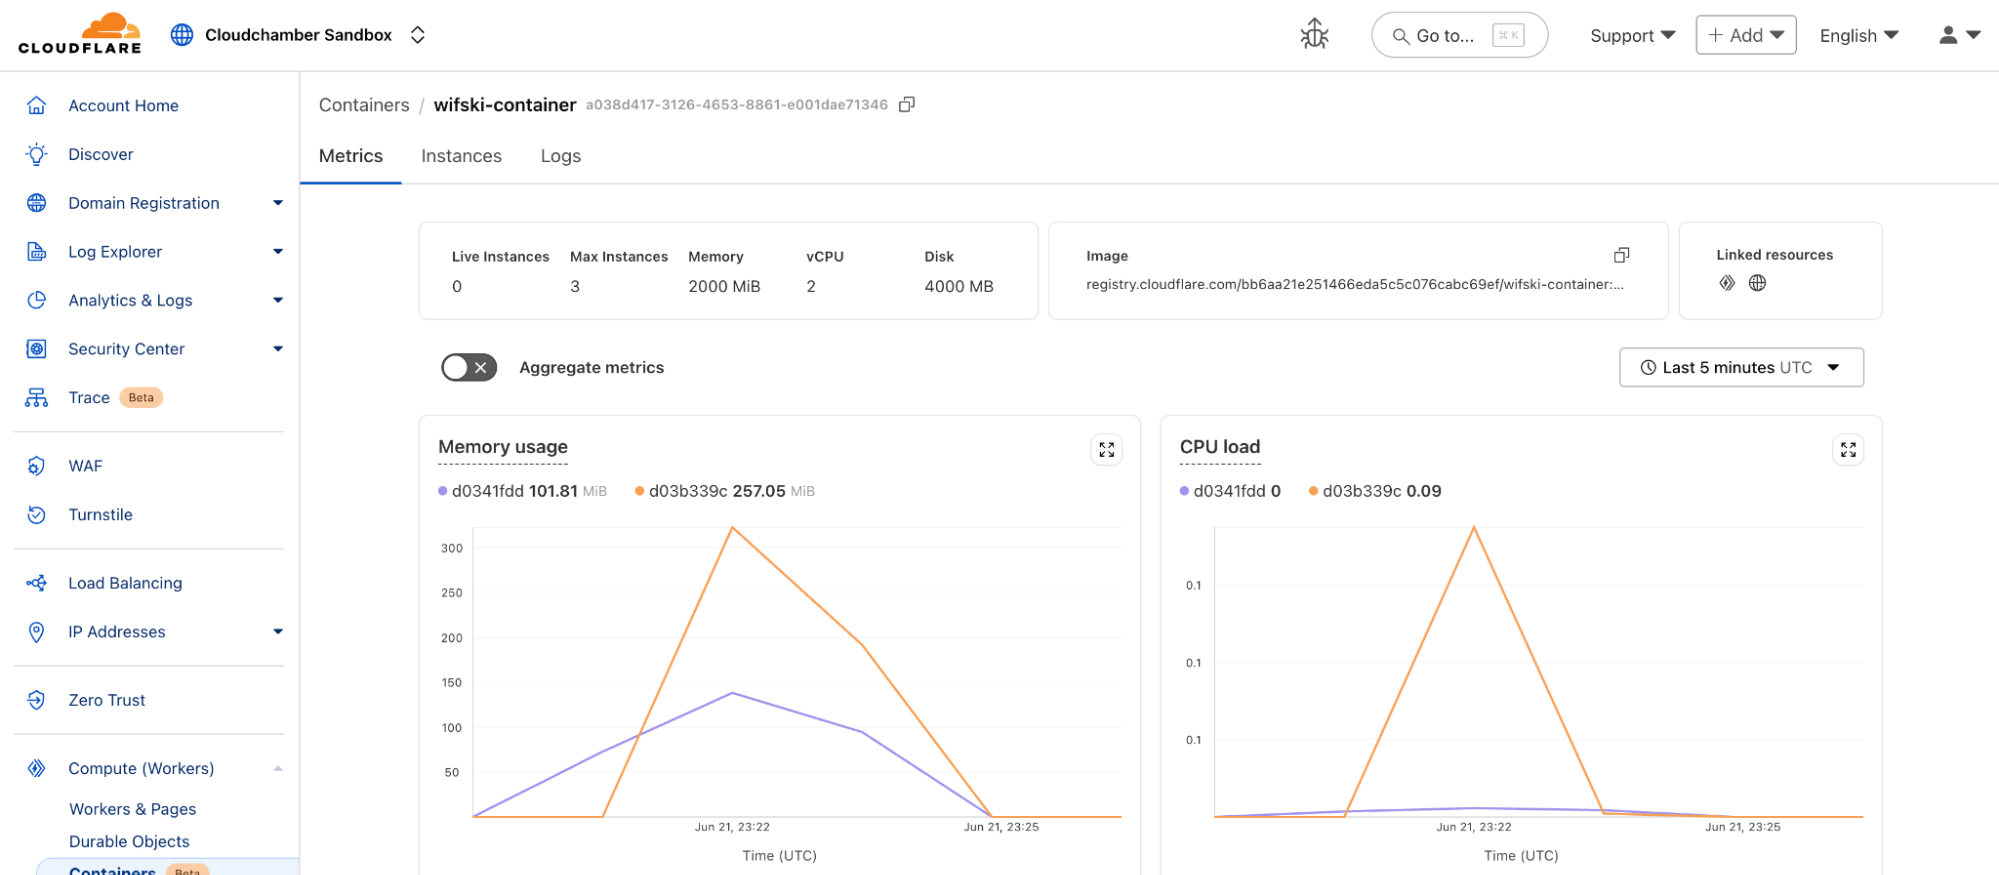
Task: Open Trace Beta page
Action: (89, 398)
